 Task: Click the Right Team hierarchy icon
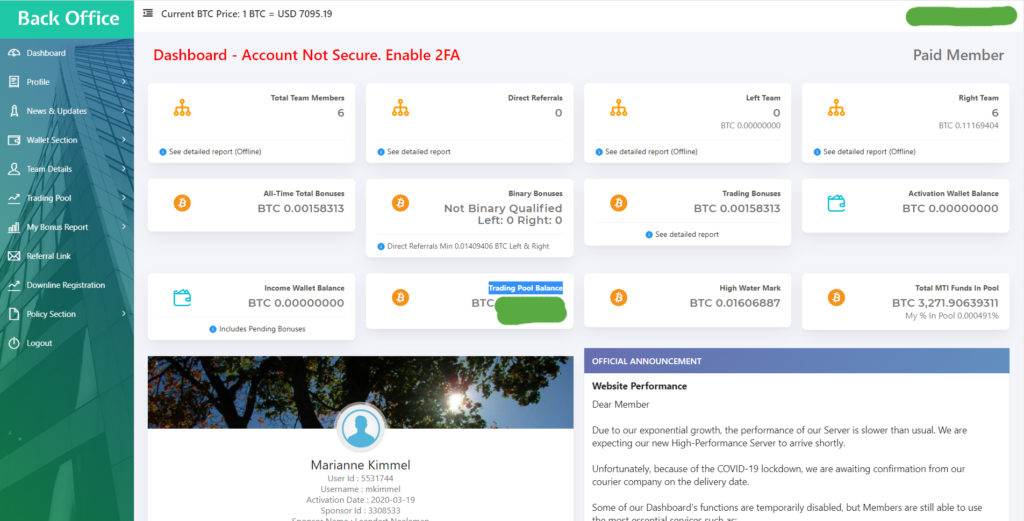click(837, 108)
